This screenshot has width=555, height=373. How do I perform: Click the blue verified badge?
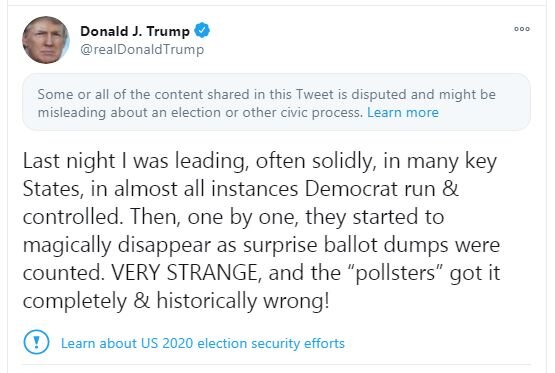202,30
